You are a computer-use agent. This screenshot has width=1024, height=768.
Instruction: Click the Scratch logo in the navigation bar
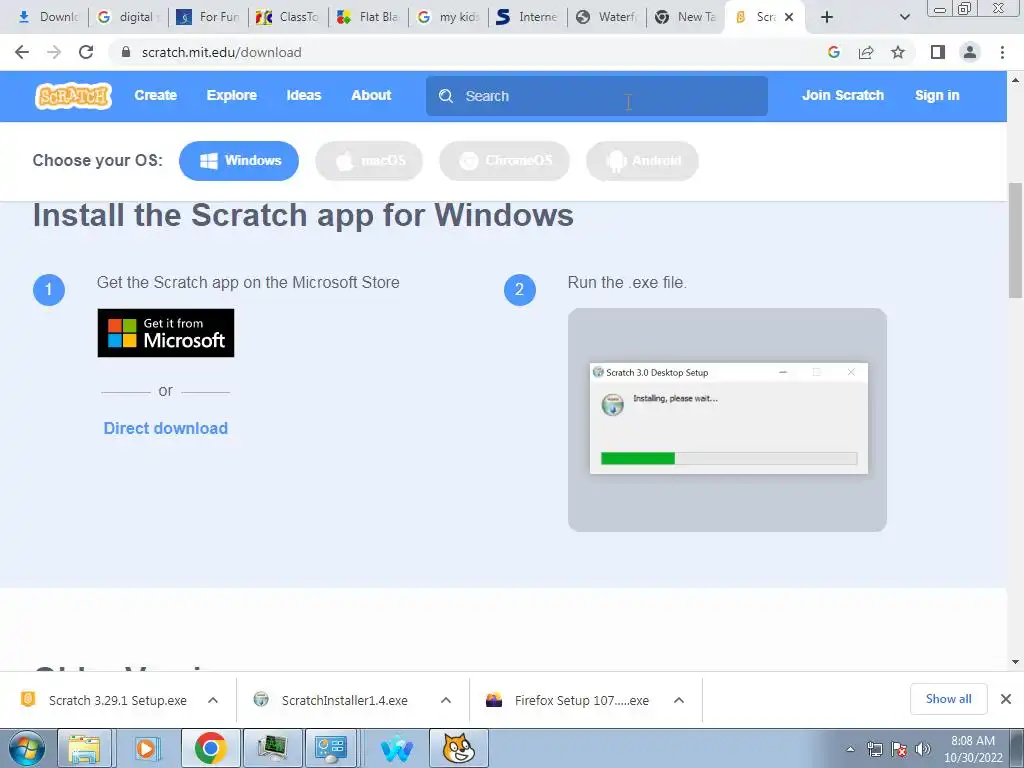click(73, 96)
